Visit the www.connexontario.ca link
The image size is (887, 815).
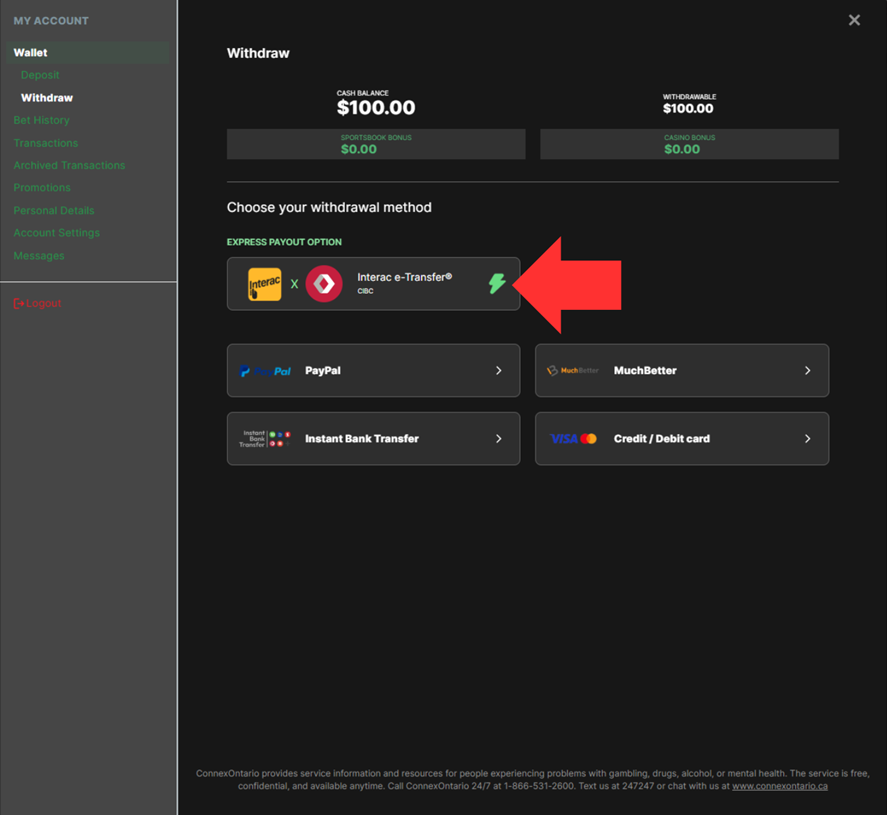click(779, 786)
